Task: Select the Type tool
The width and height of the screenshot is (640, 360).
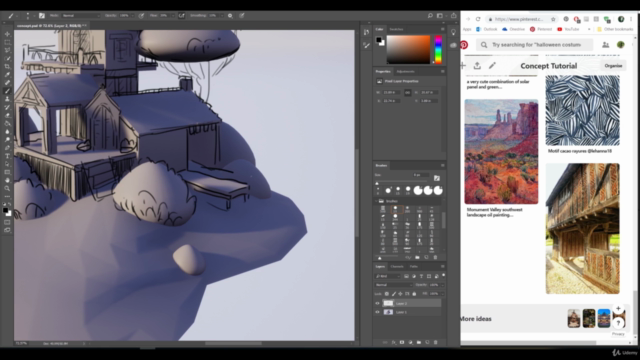Action: (7, 156)
